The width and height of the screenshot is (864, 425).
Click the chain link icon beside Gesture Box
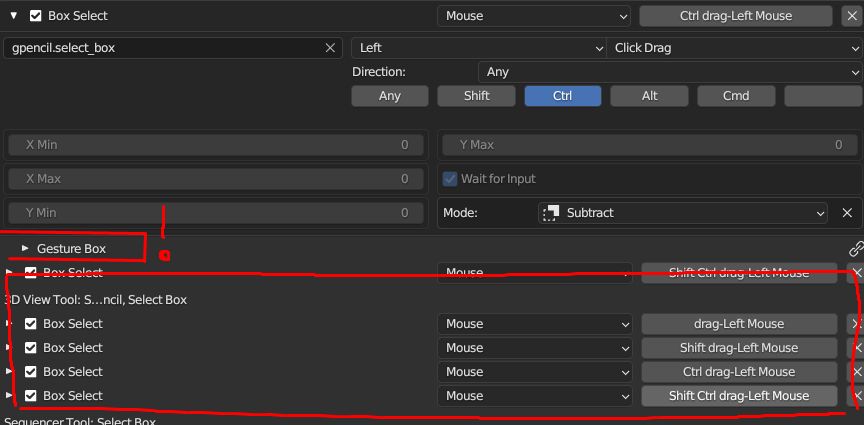pos(856,249)
